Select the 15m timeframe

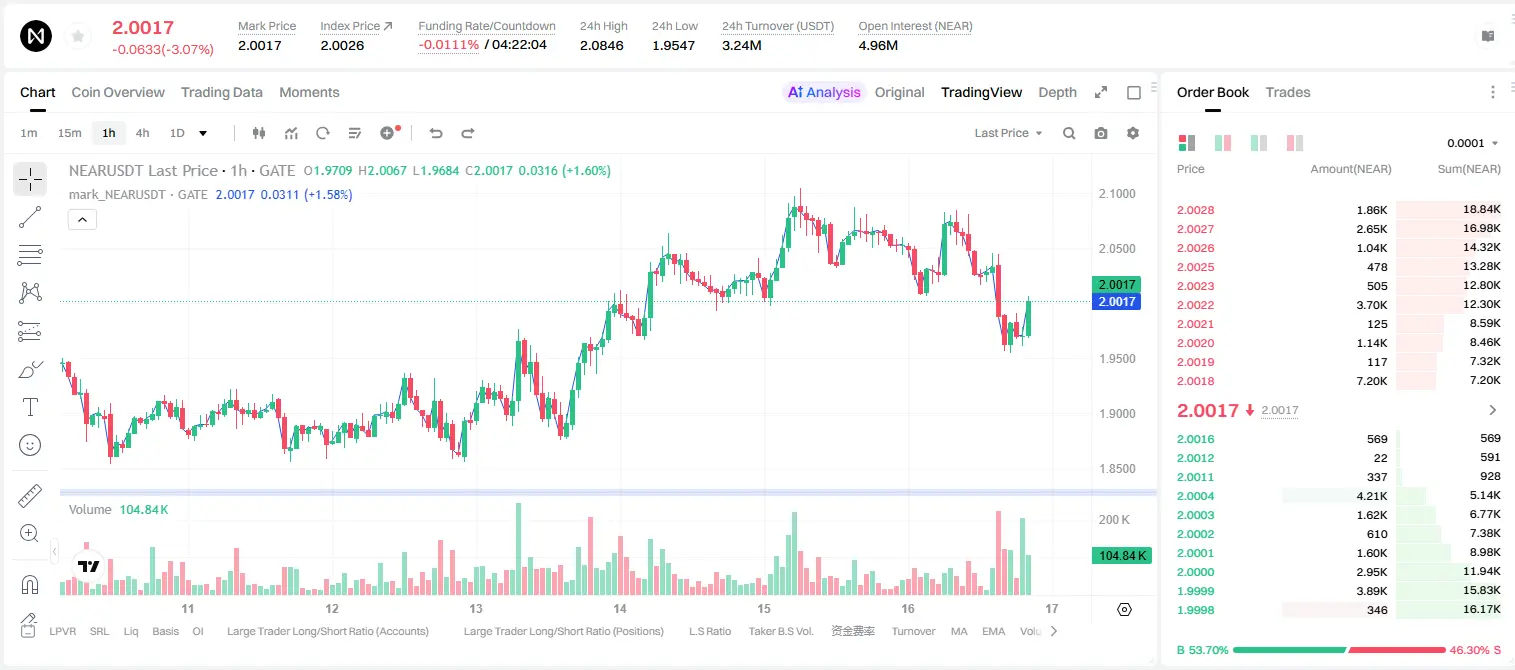coord(69,133)
